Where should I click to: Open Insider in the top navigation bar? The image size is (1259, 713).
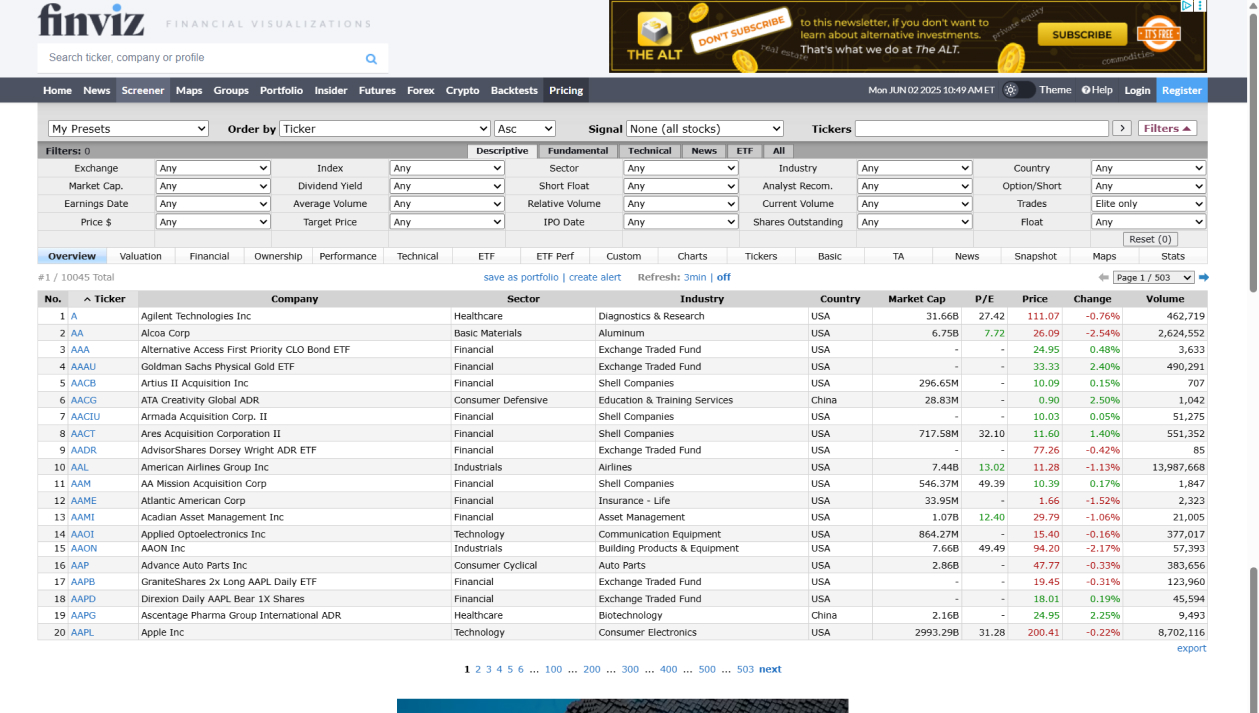click(331, 90)
